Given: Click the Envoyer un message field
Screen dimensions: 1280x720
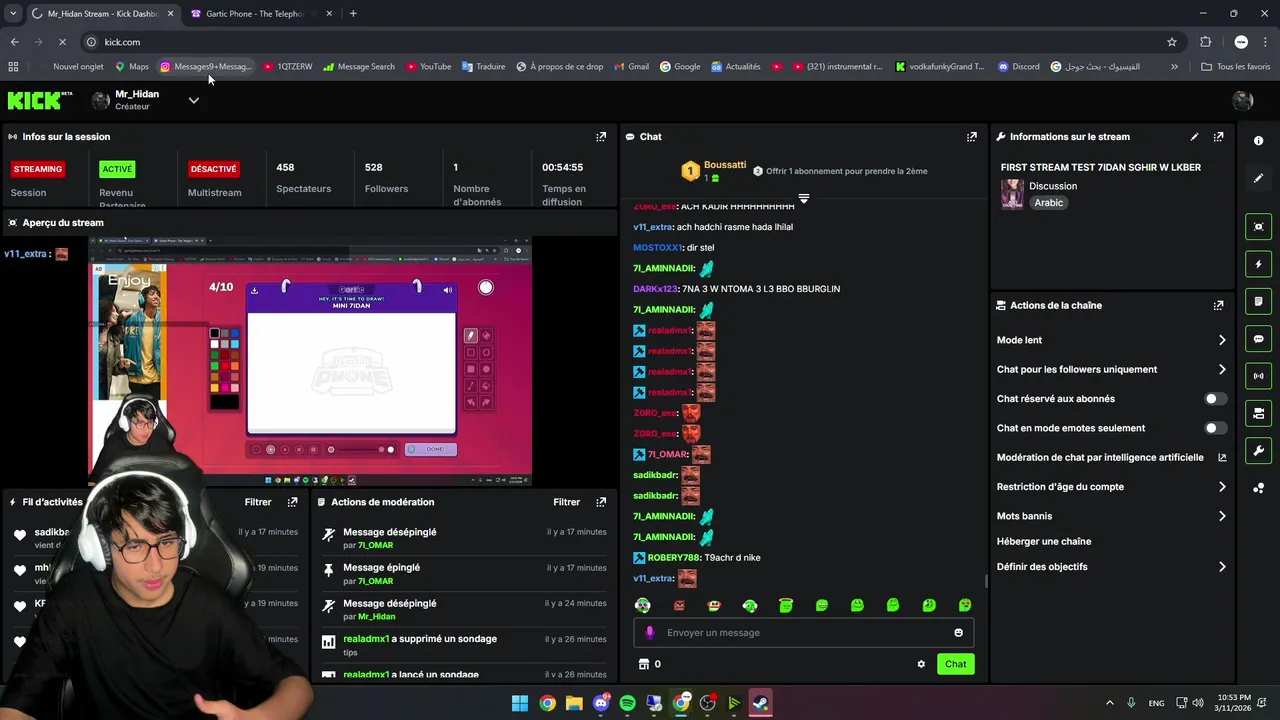Looking at the screenshot, I should click(803, 632).
